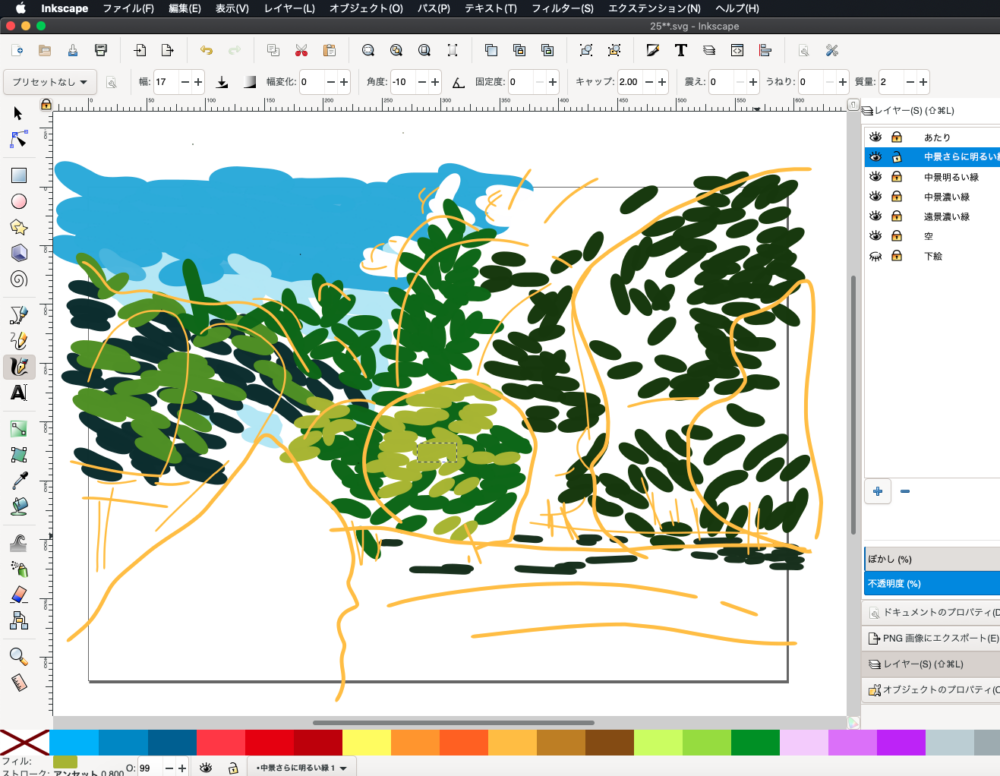Unlock the 空 layer

(897, 236)
